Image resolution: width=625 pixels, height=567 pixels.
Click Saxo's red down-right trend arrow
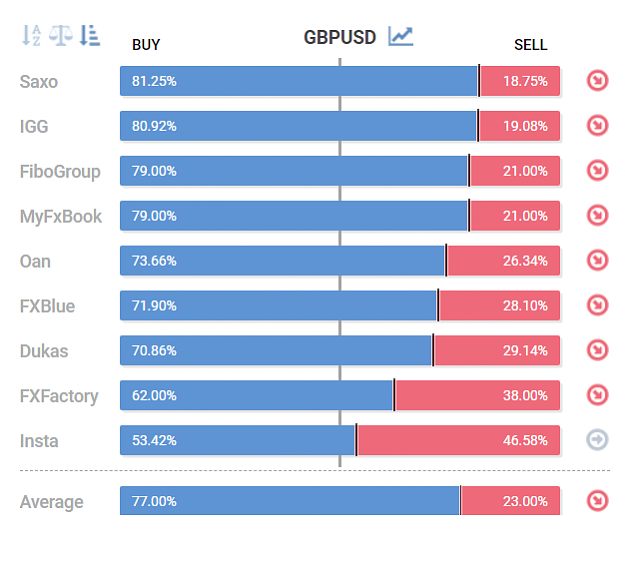click(597, 81)
